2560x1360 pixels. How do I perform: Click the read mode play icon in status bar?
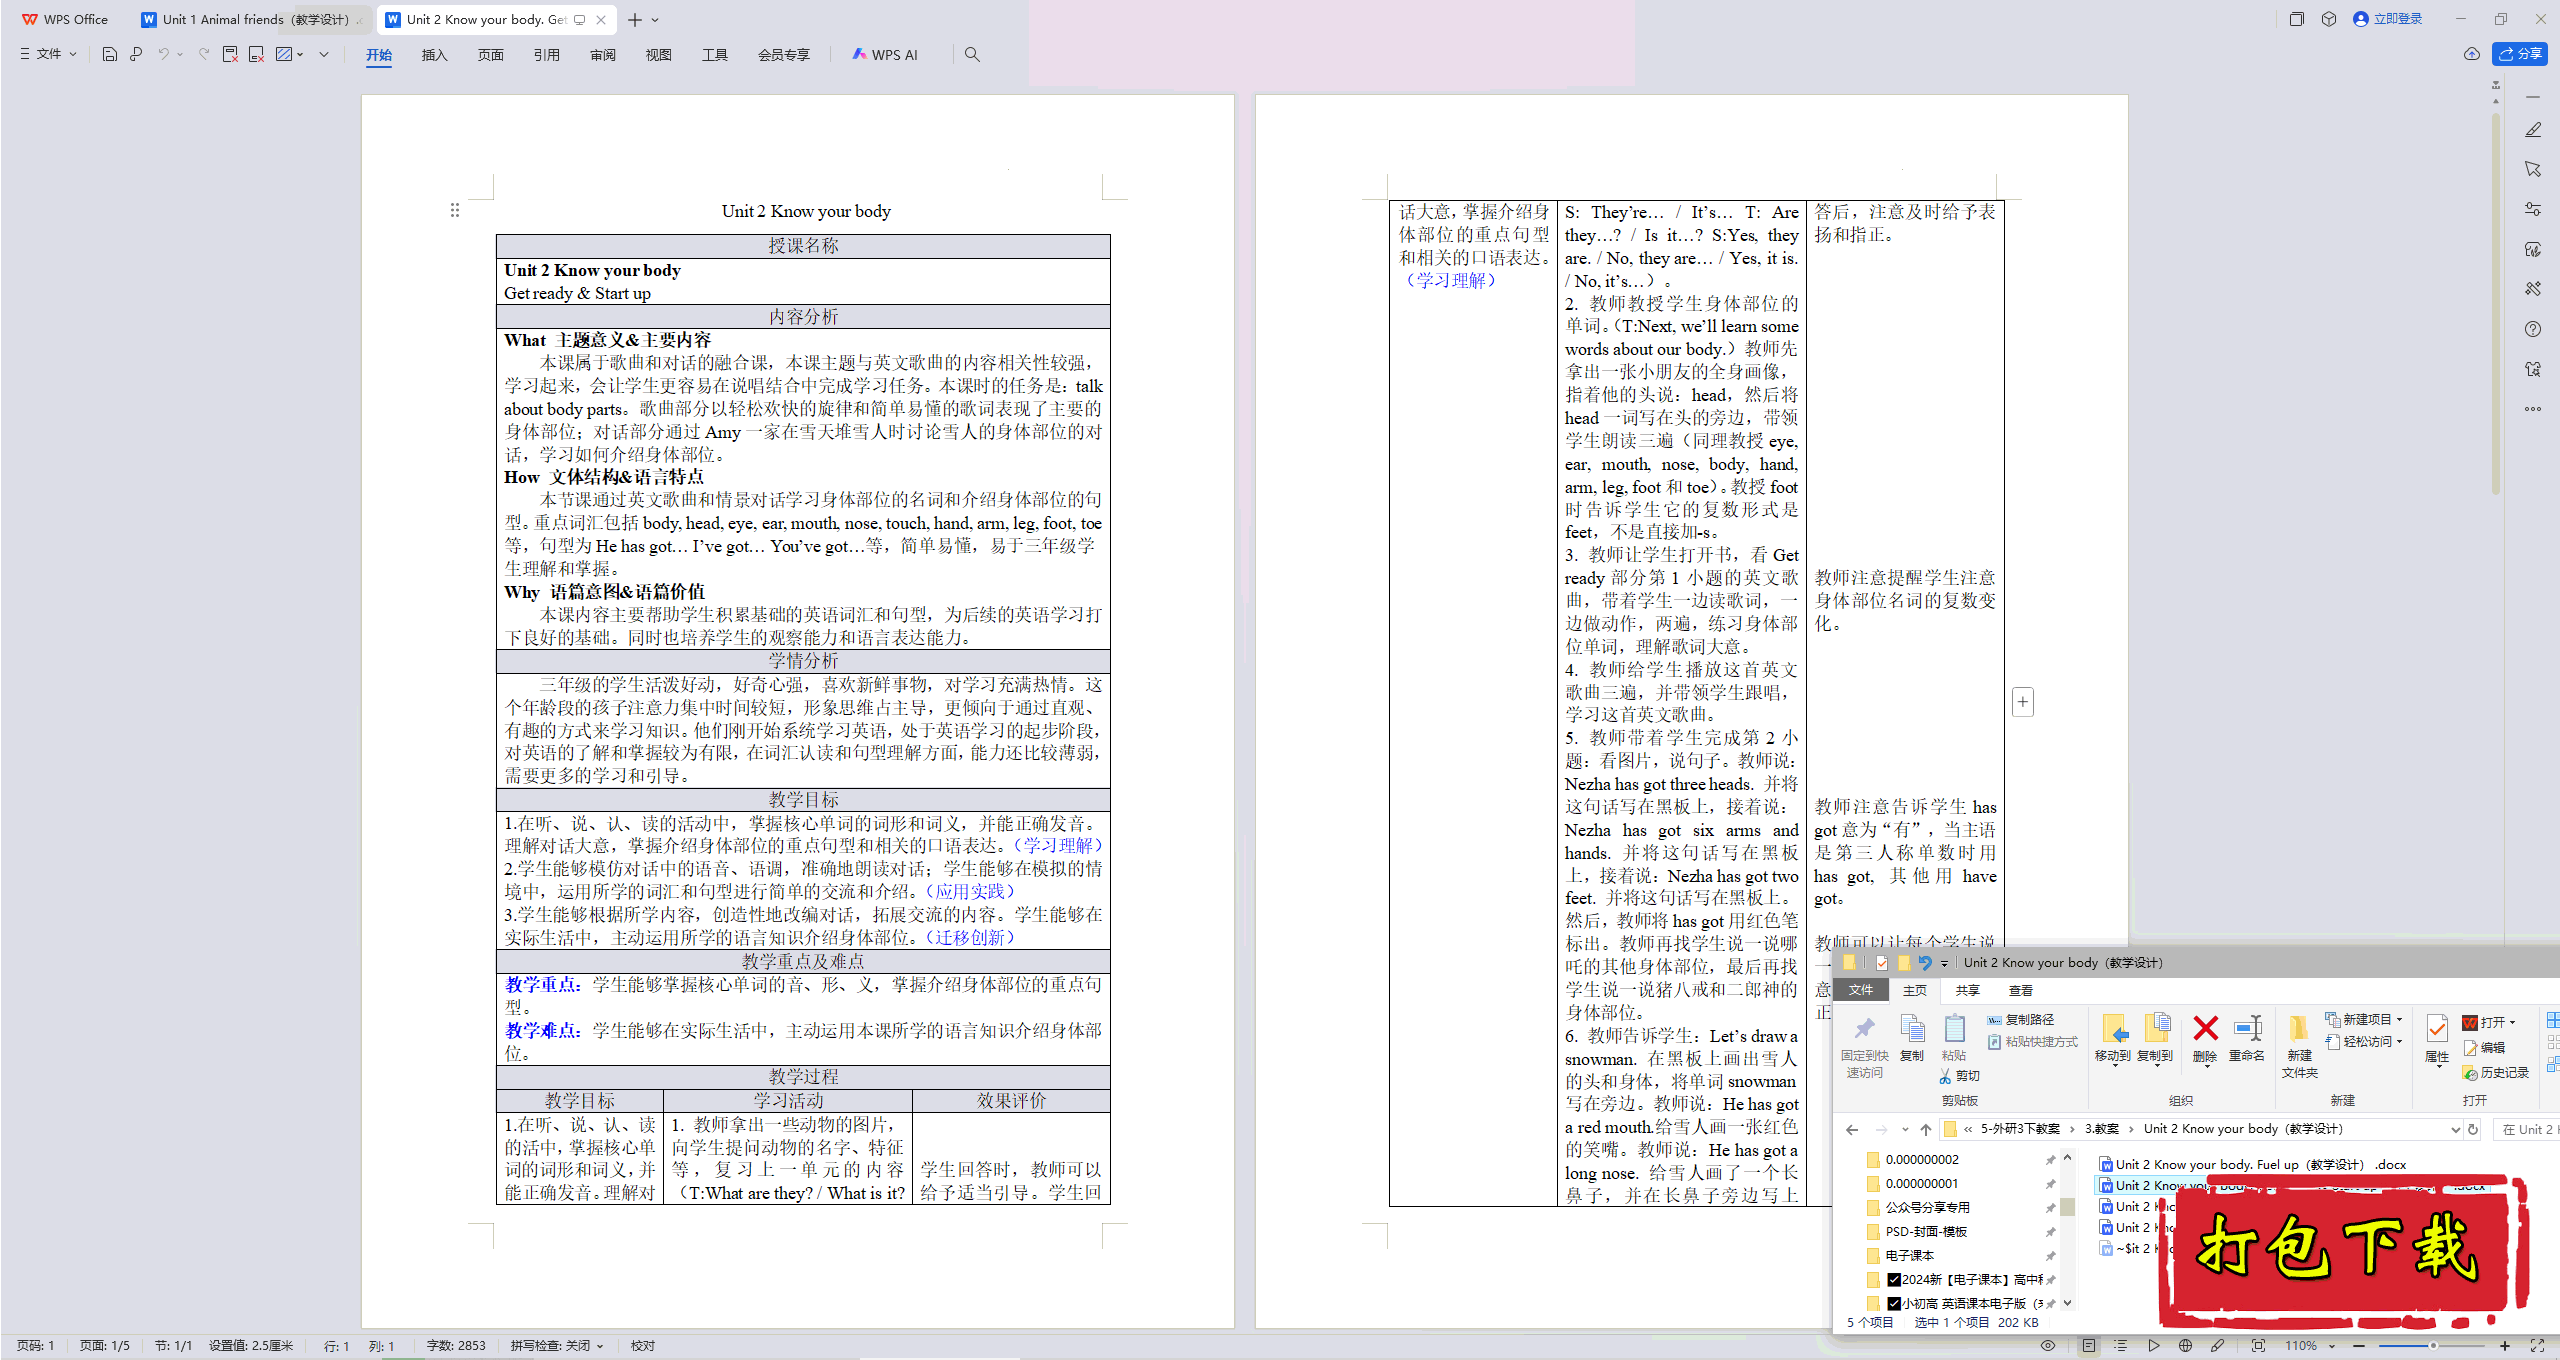2154,1346
